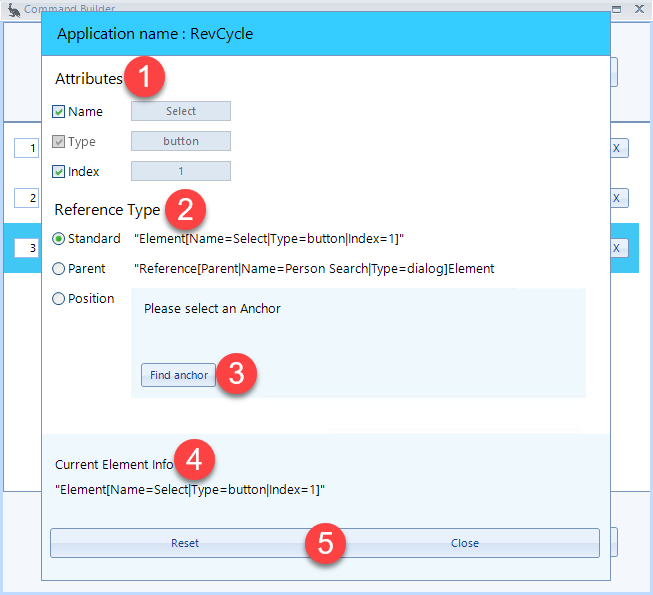Click 'Please select an Anchor' message

tap(212, 309)
